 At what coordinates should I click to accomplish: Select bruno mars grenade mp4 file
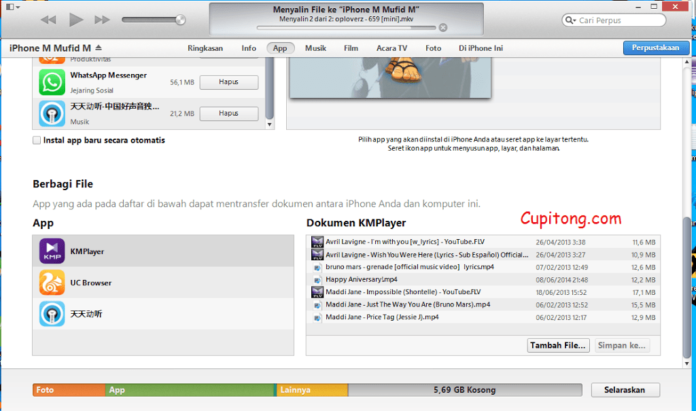click(483, 267)
